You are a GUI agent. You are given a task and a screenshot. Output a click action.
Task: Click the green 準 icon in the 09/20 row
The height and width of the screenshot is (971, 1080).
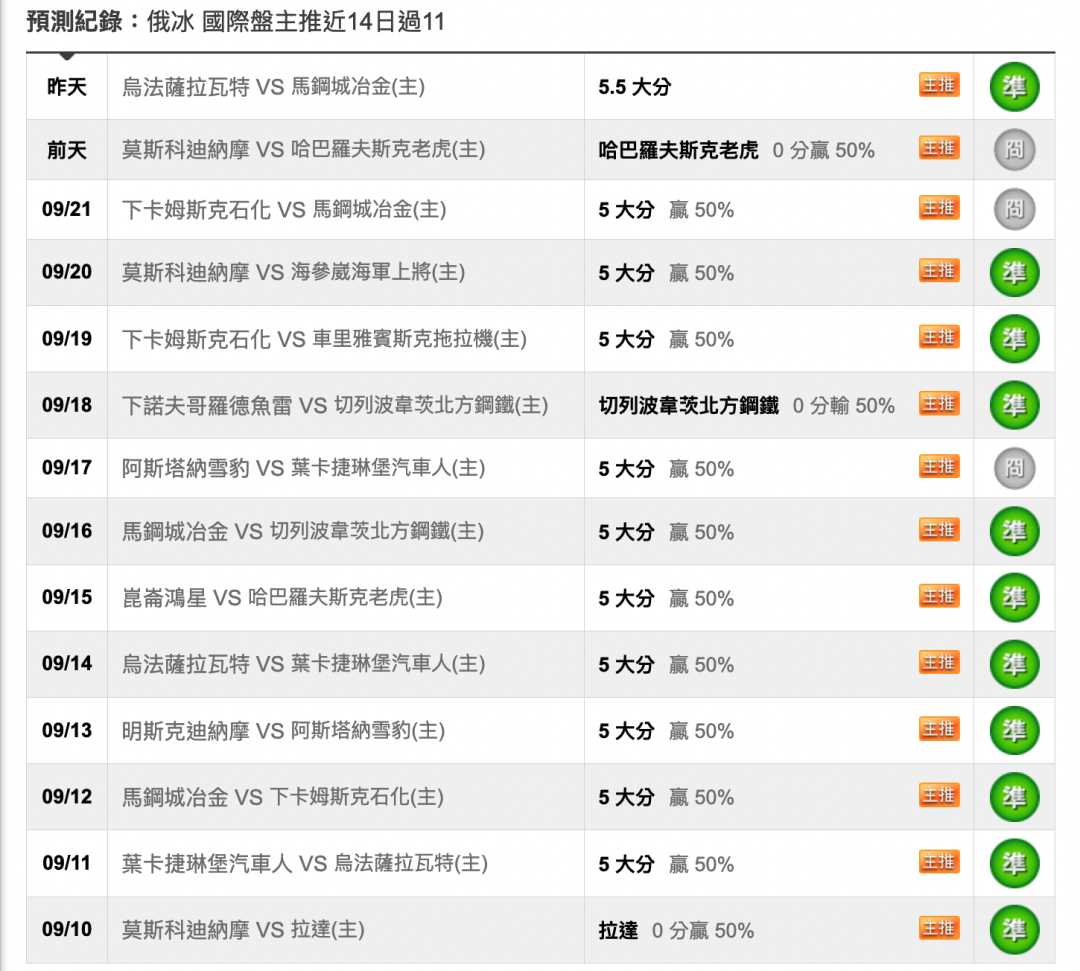[x=1014, y=273]
